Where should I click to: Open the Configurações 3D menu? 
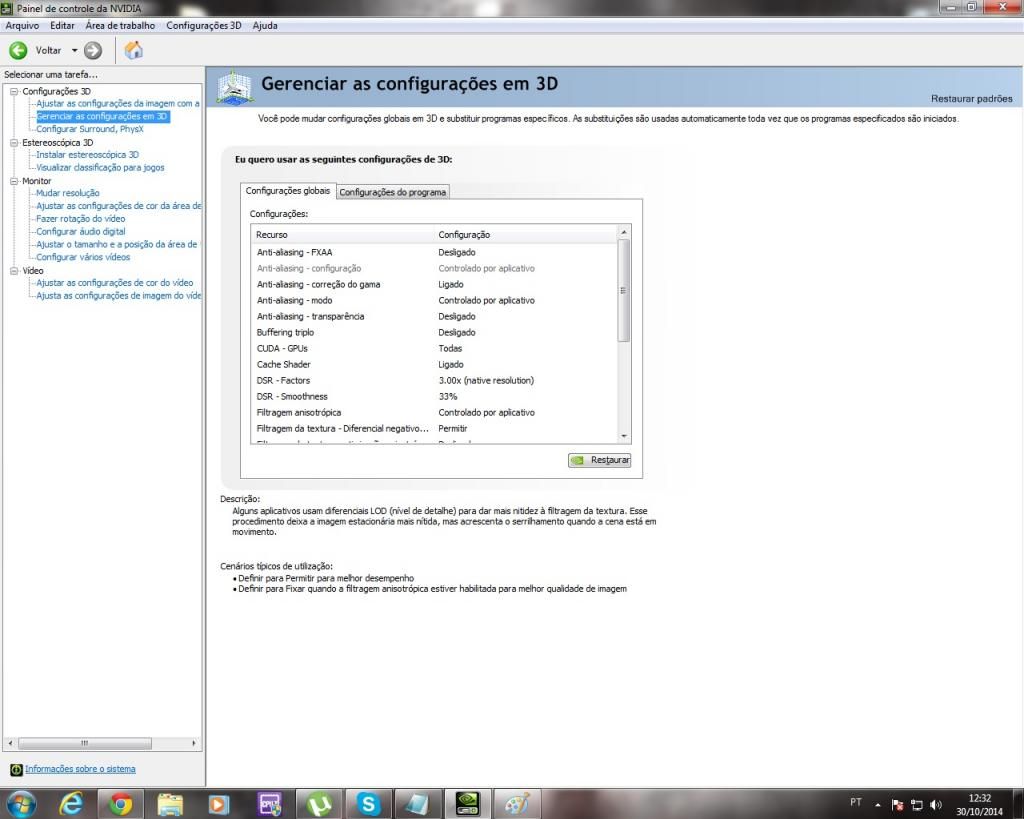click(x=204, y=25)
